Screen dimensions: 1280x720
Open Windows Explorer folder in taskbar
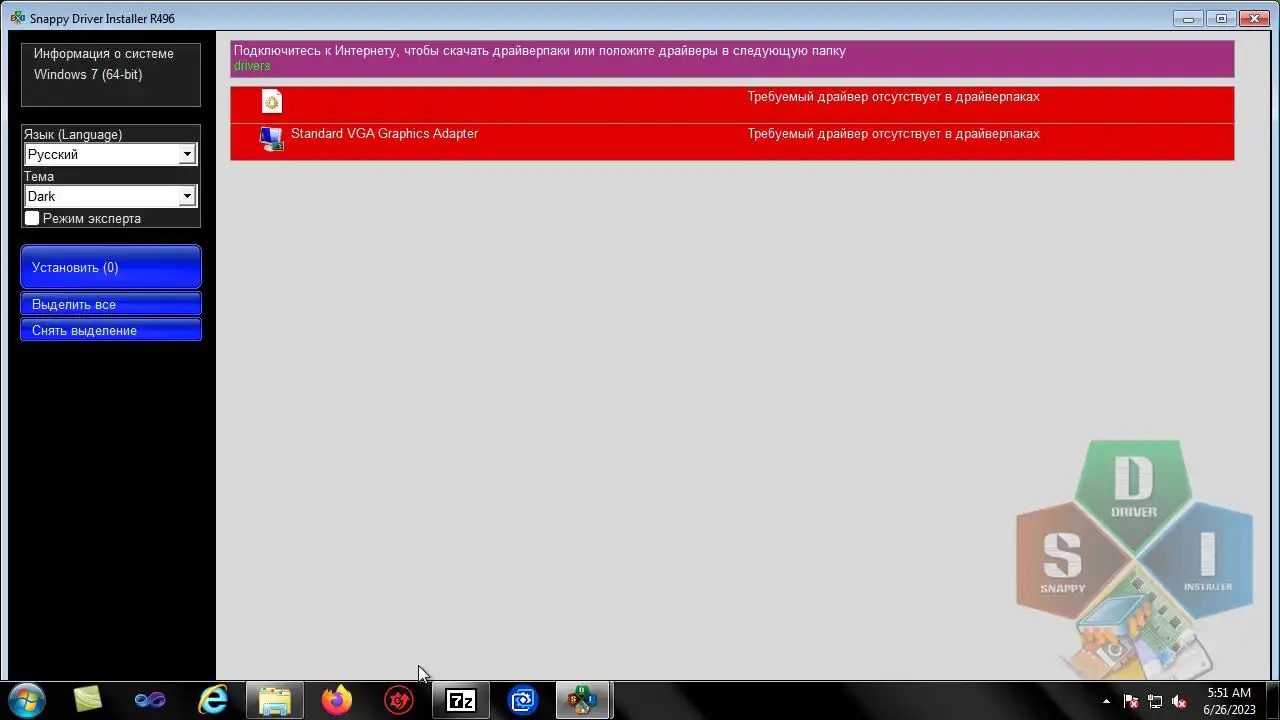click(275, 700)
